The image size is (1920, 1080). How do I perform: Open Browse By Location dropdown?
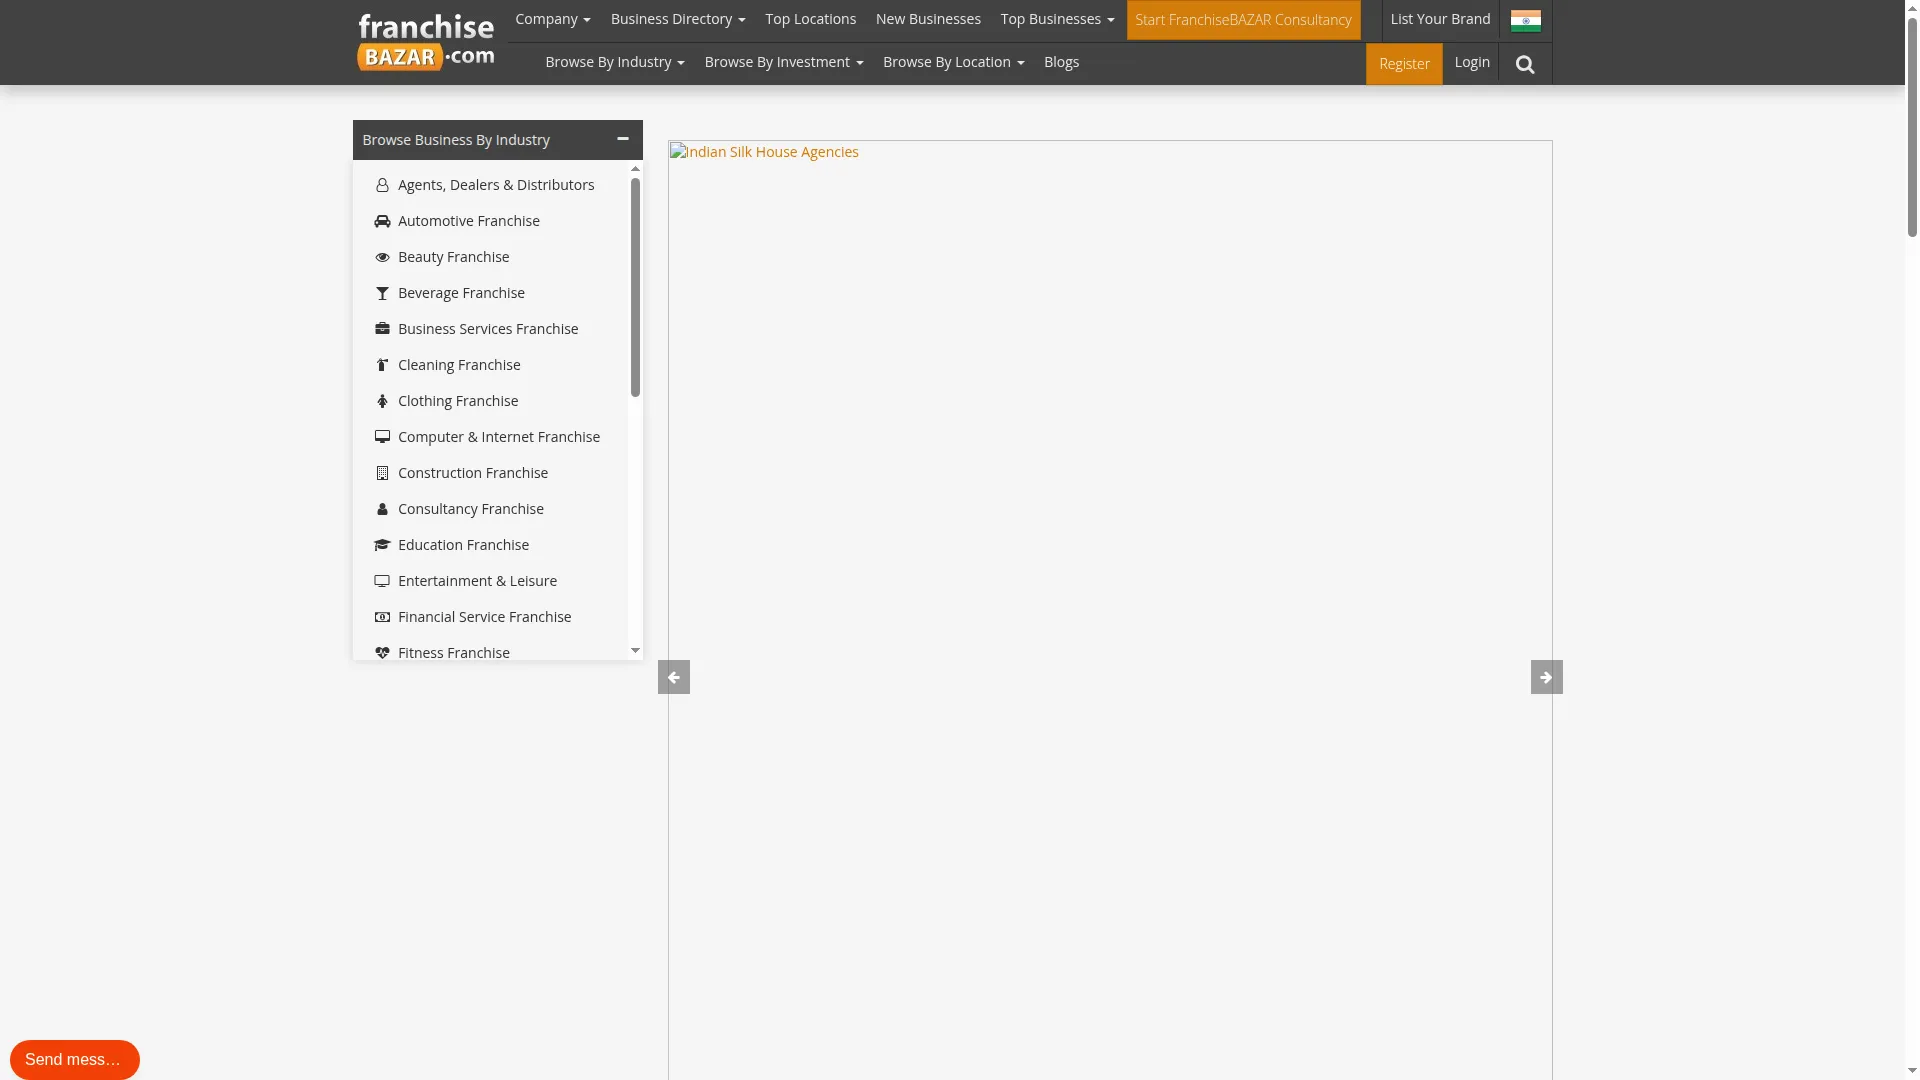click(x=954, y=62)
